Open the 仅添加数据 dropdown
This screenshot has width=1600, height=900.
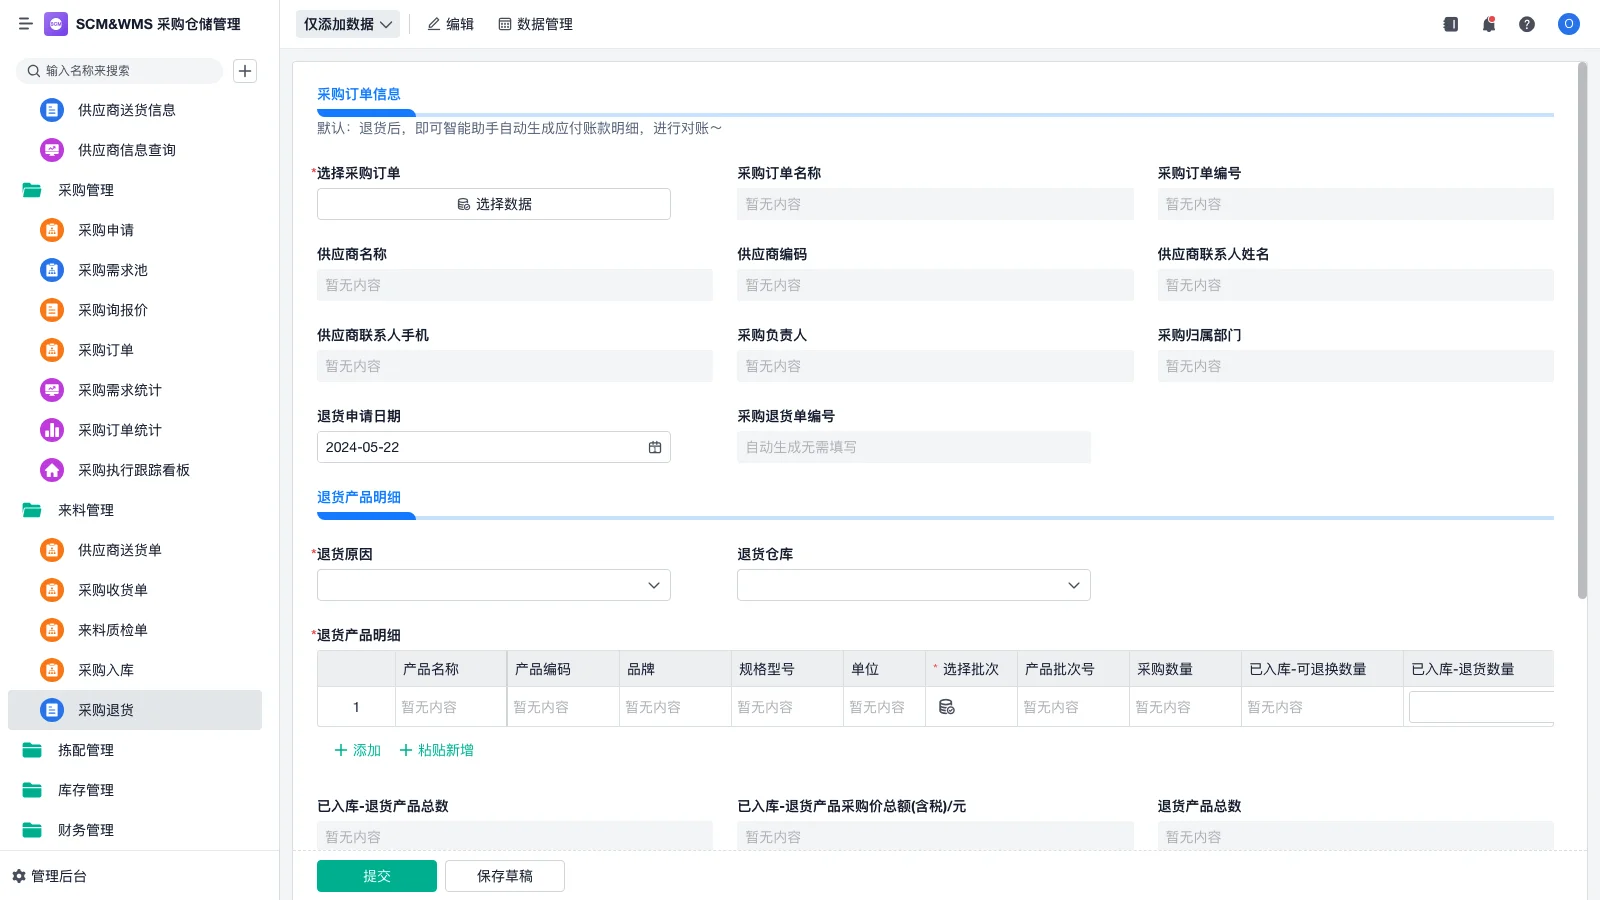pos(348,24)
